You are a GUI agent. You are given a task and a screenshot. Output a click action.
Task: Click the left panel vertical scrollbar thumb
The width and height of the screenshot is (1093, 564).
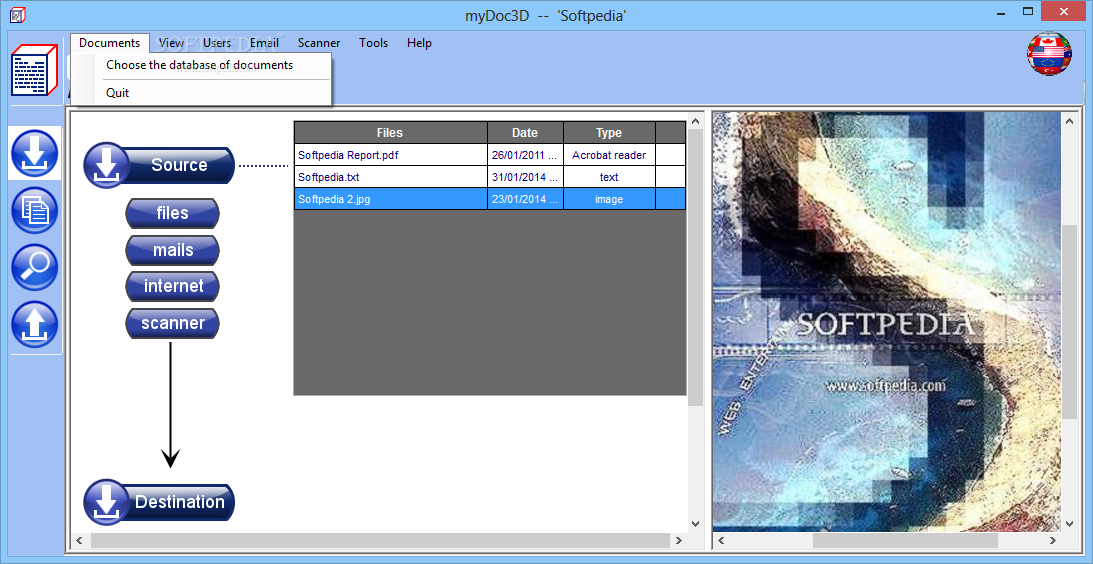click(695, 268)
